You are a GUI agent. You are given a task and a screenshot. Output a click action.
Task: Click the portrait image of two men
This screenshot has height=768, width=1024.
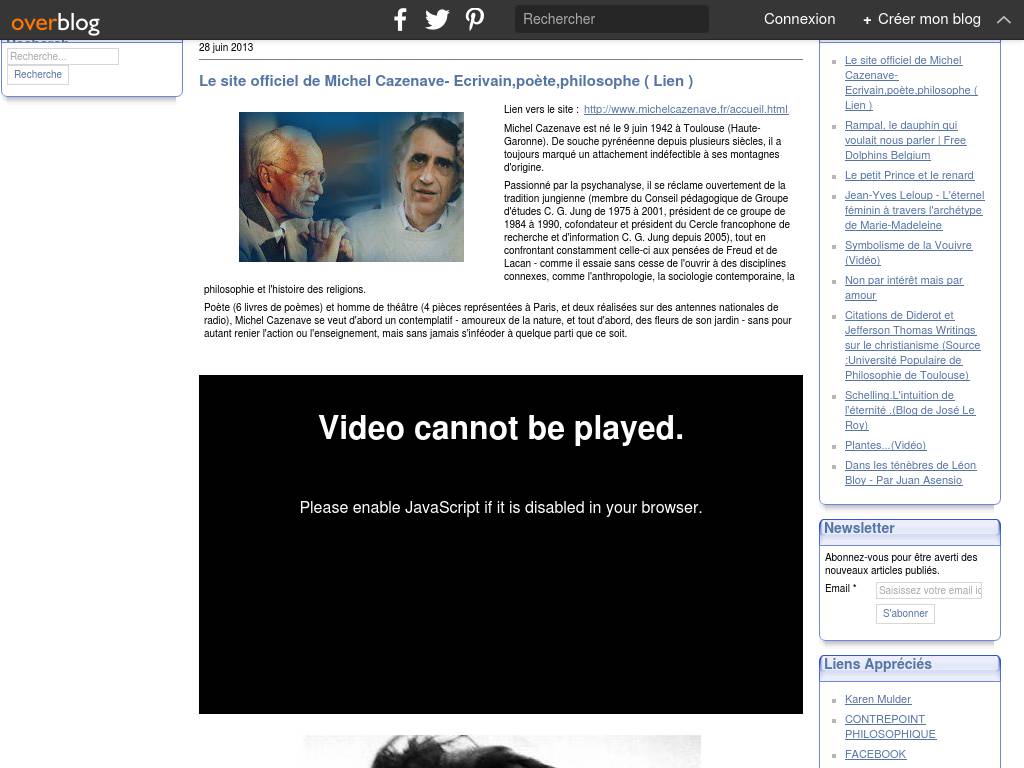(x=351, y=187)
